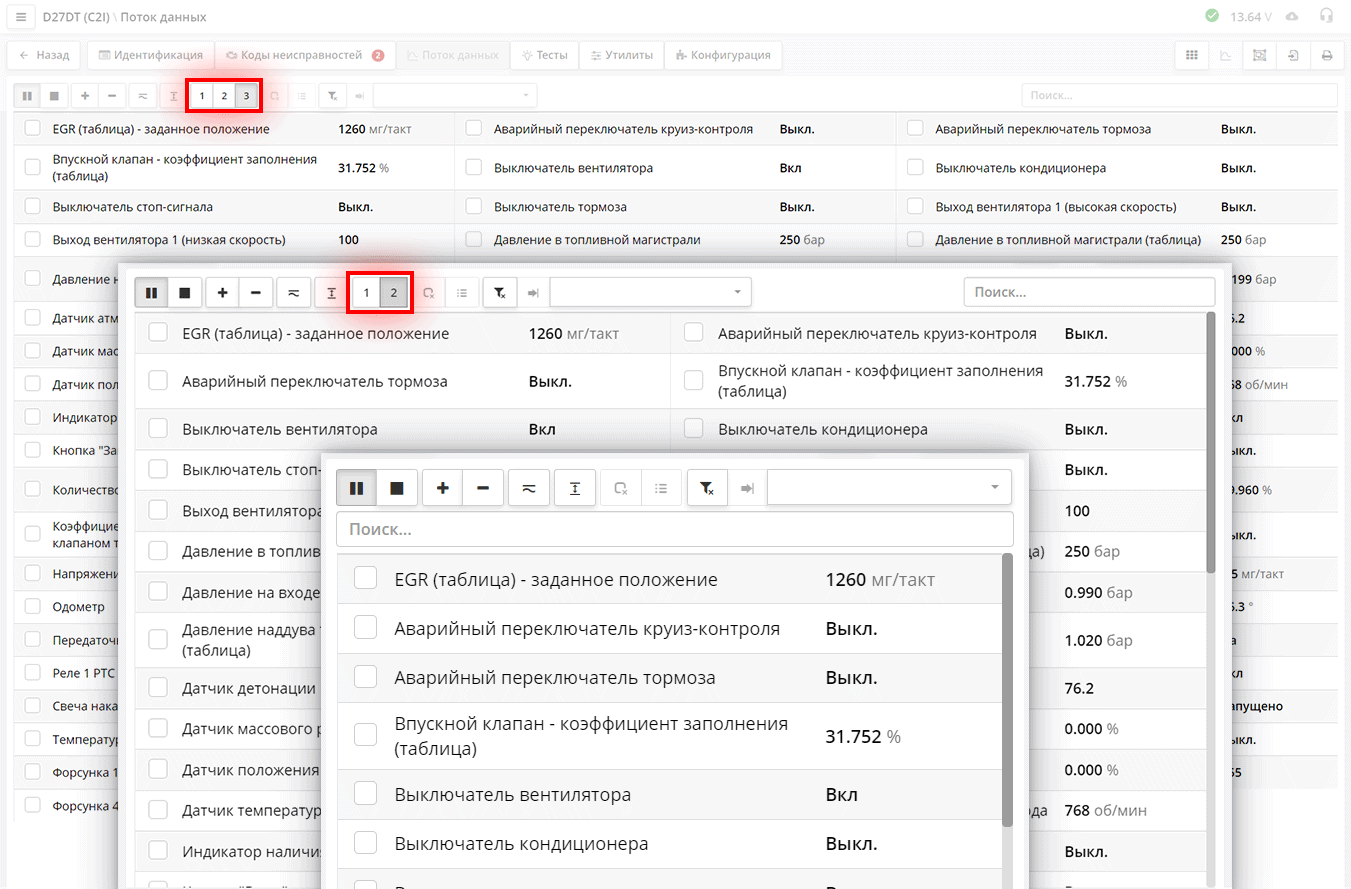
Task: Check Выход вентилятора 1 (низкая скорость) in back panel
Action: pos(33,240)
